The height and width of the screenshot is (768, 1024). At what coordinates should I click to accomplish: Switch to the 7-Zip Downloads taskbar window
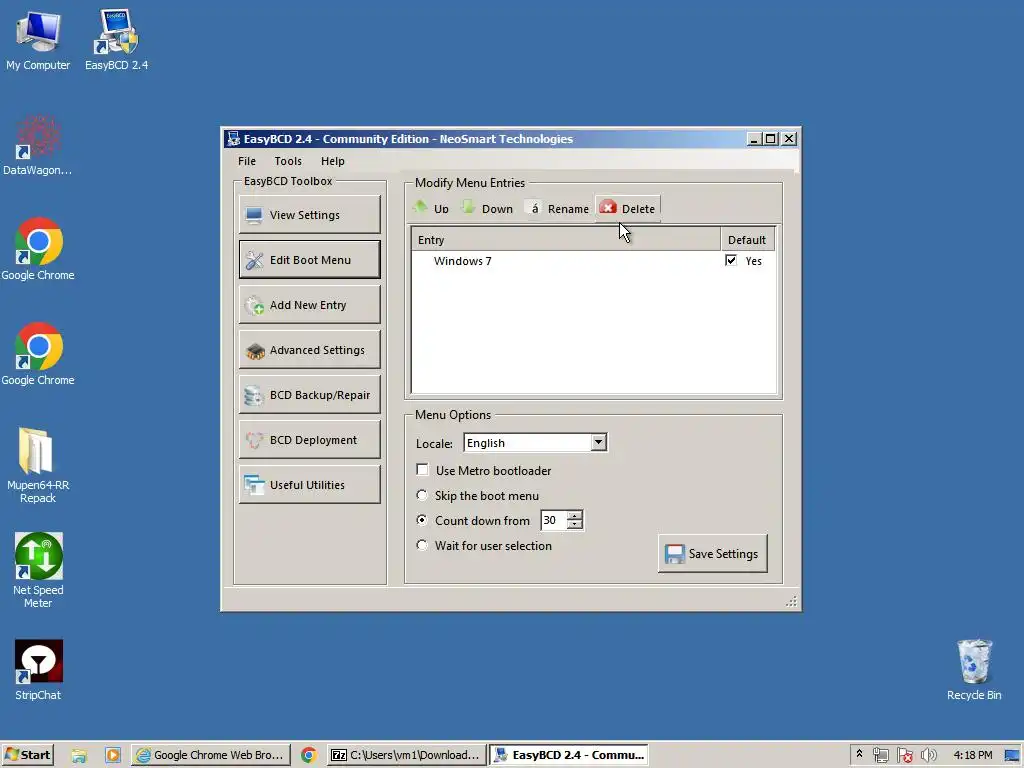(x=406, y=755)
